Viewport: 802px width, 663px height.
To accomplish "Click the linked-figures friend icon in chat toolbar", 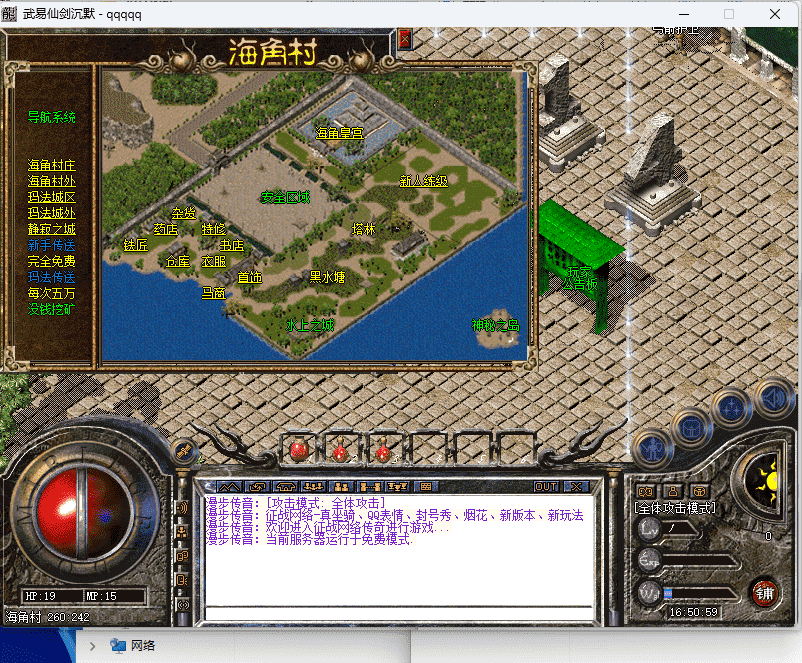I will click(370, 487).
